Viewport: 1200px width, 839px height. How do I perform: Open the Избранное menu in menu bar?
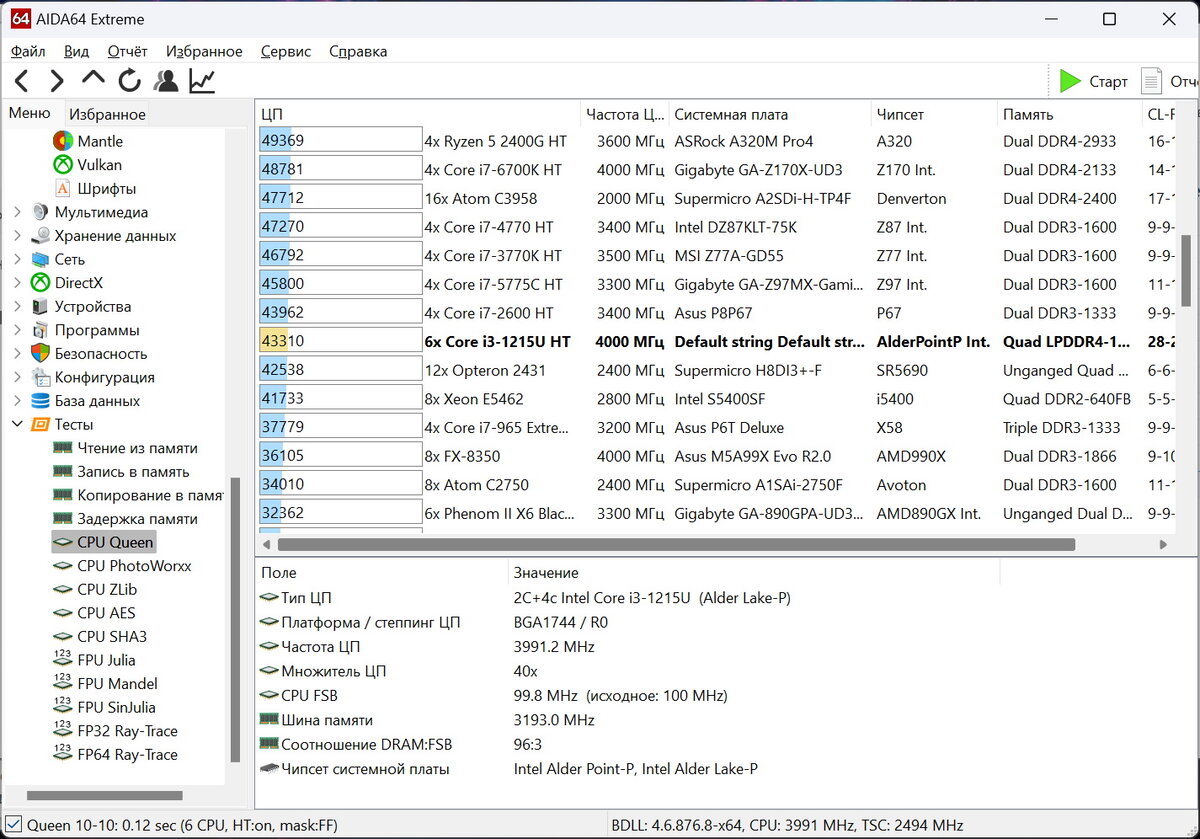[x=204, y=51]
